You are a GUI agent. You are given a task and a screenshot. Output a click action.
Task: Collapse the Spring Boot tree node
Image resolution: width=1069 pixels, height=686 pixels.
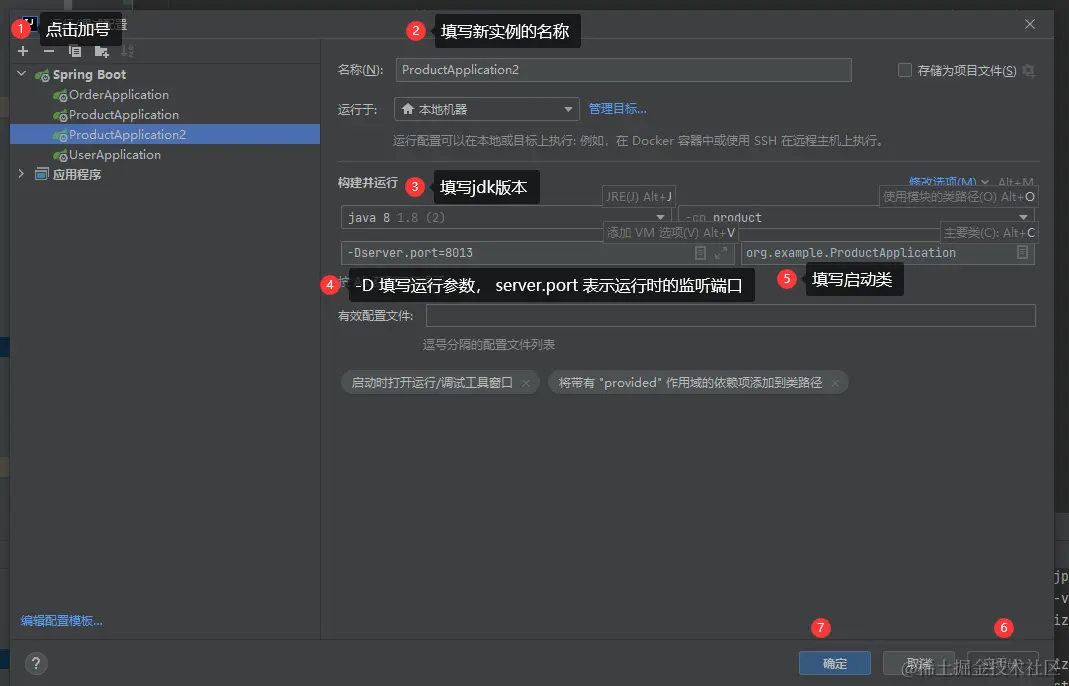[22, 74]
